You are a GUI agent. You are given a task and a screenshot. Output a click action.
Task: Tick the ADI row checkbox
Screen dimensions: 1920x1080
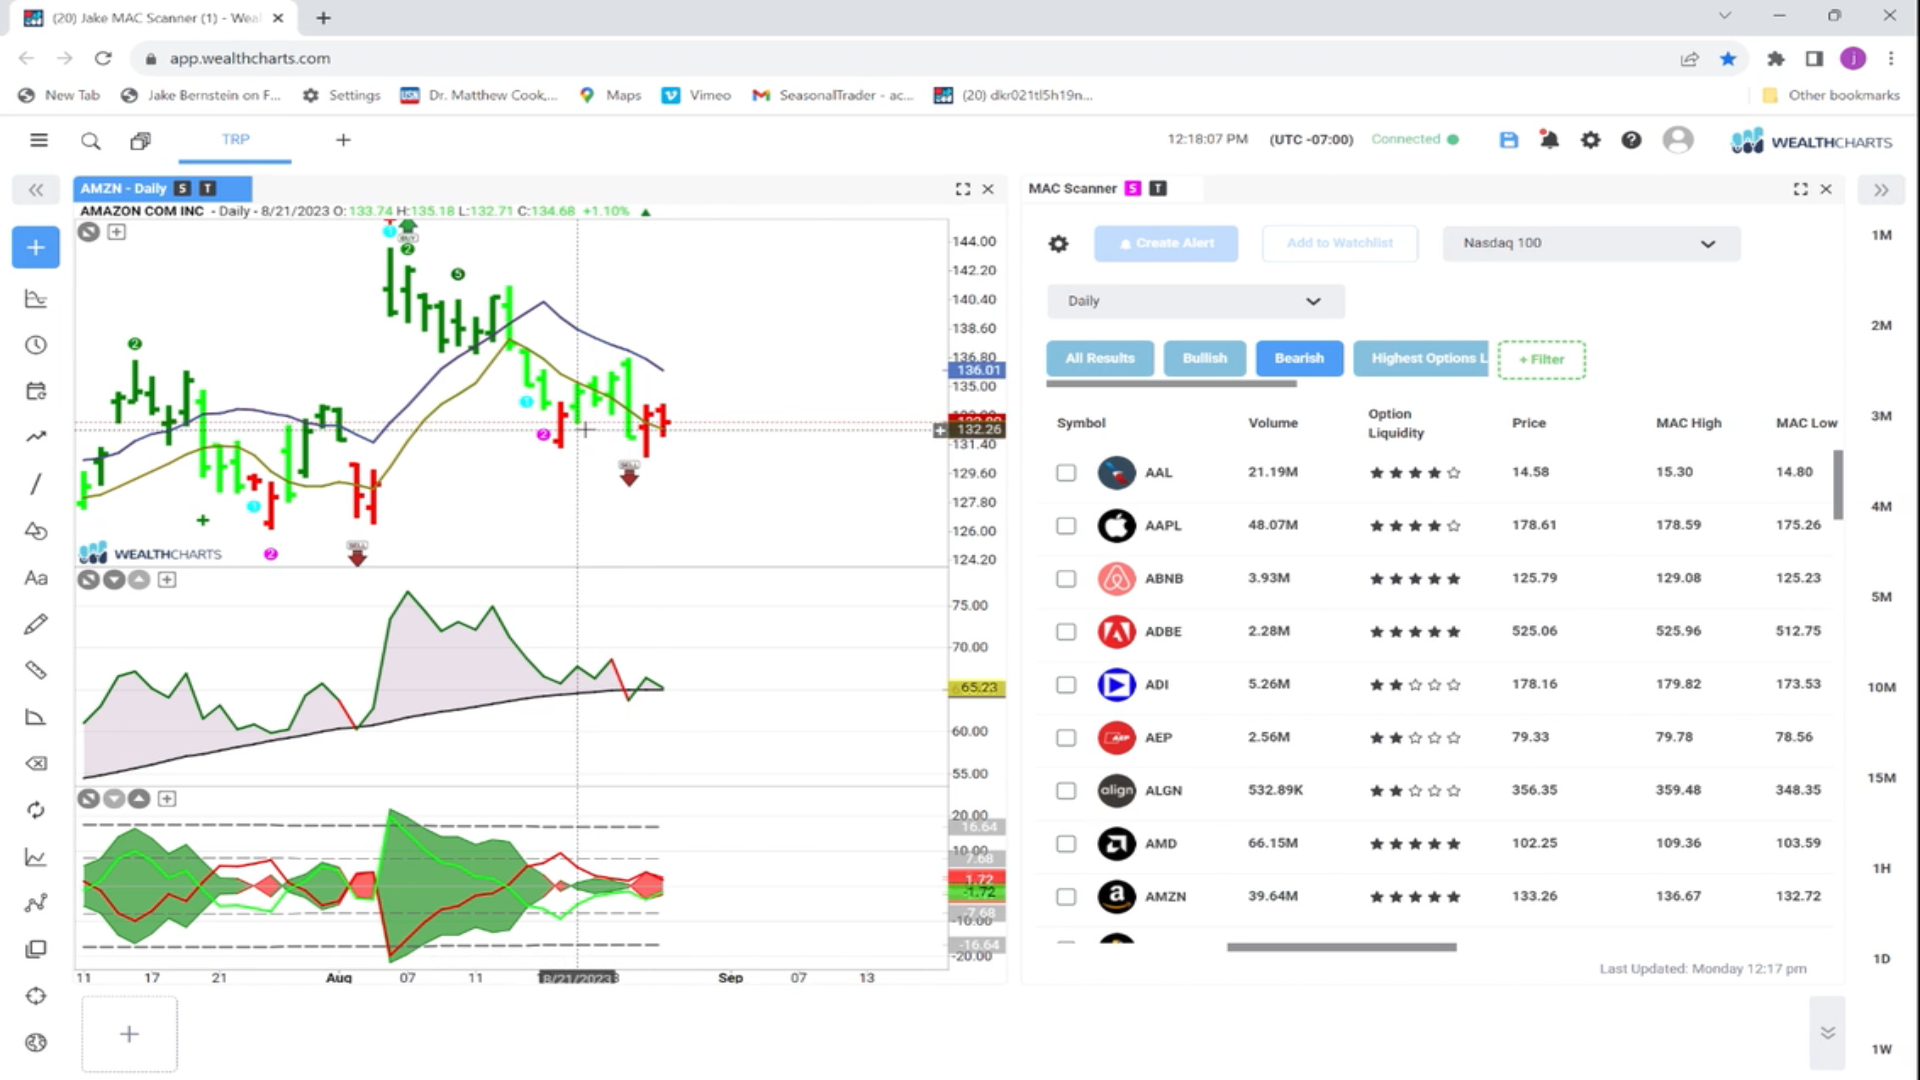1066,685
